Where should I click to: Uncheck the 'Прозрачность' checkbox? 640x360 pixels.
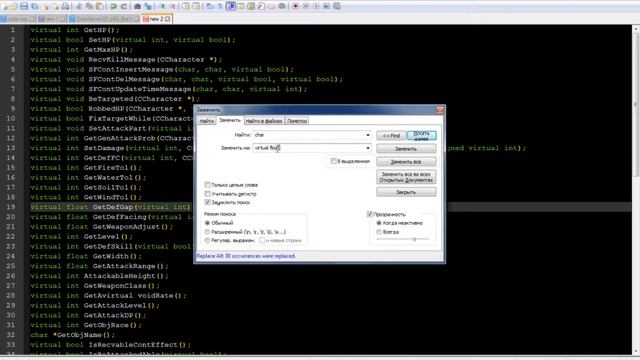pos(370,214)
